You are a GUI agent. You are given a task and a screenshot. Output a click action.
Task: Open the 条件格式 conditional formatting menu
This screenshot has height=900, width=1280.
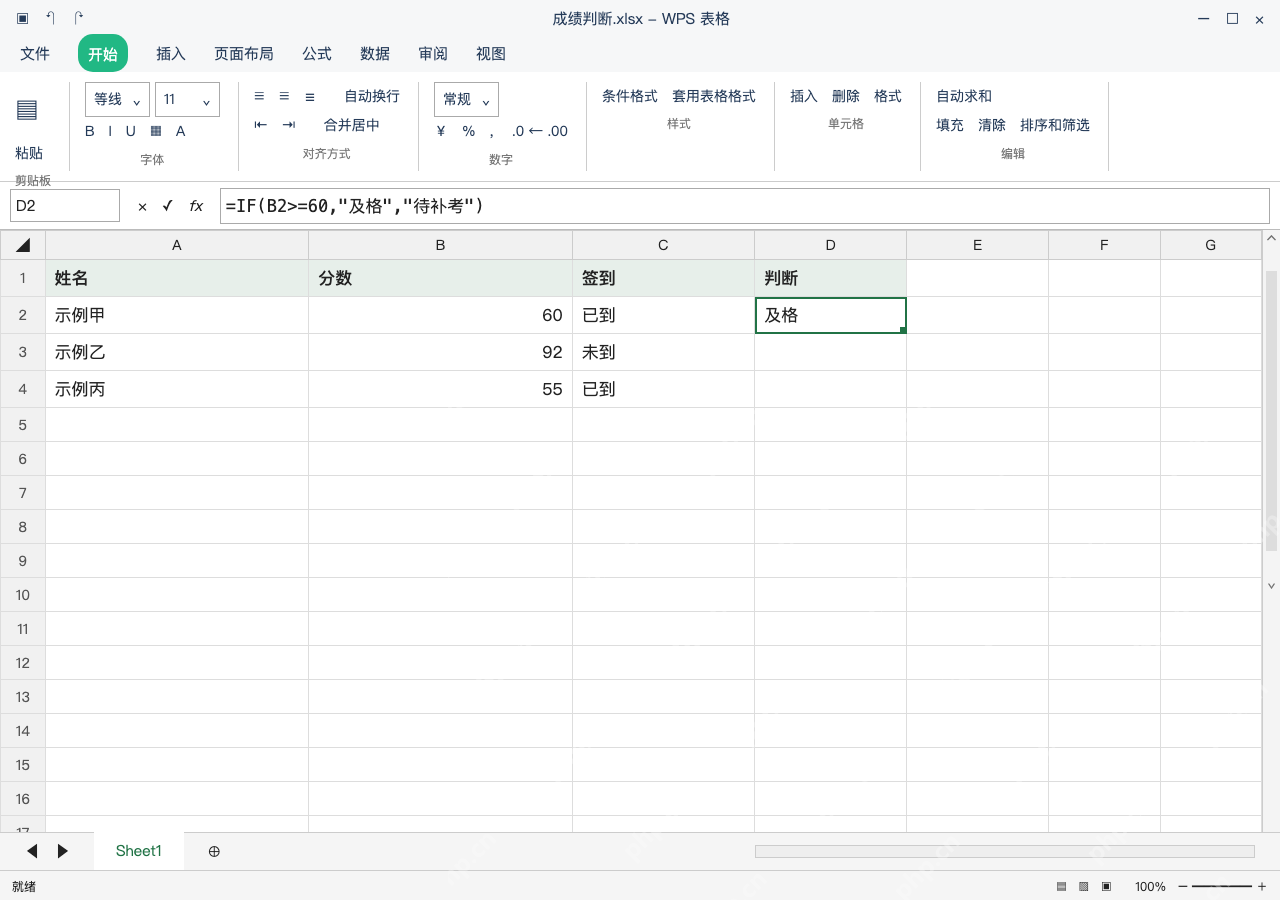coord(630,96)
